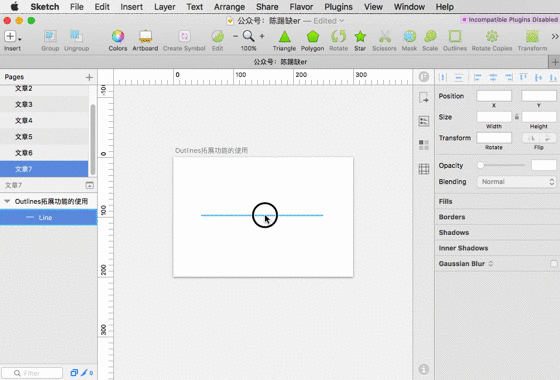This screenshot has height=380, width=560.
Task: Open the Plugins menu
Action: [x=338, y=7]
